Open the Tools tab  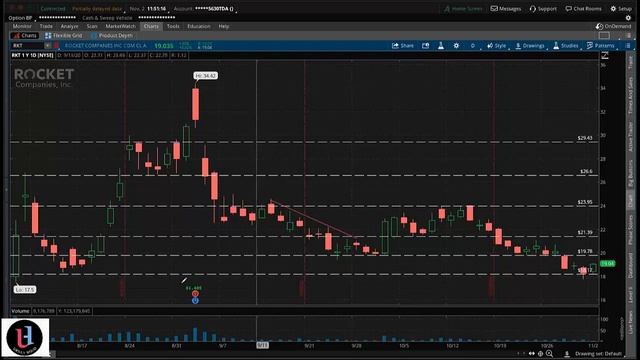[x=173, y=26]
